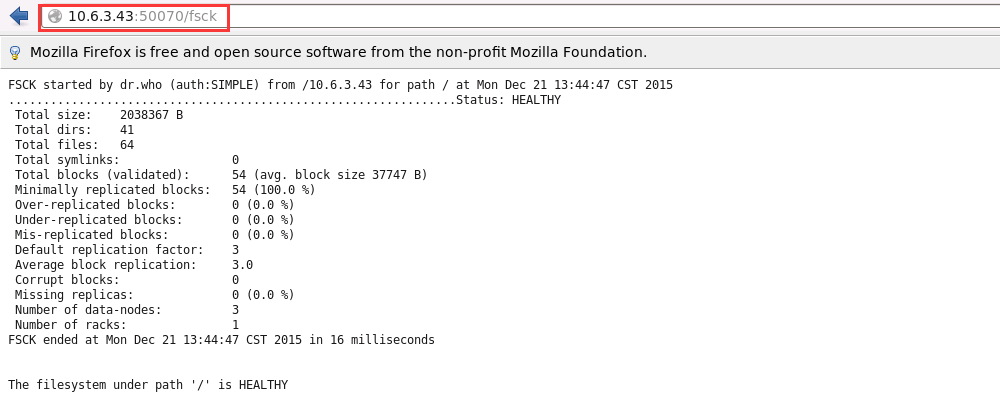This screenshot has height=401, width=1000.
Task: Click the 'Average block replication' value 3.0
Action: click(242, 265)
